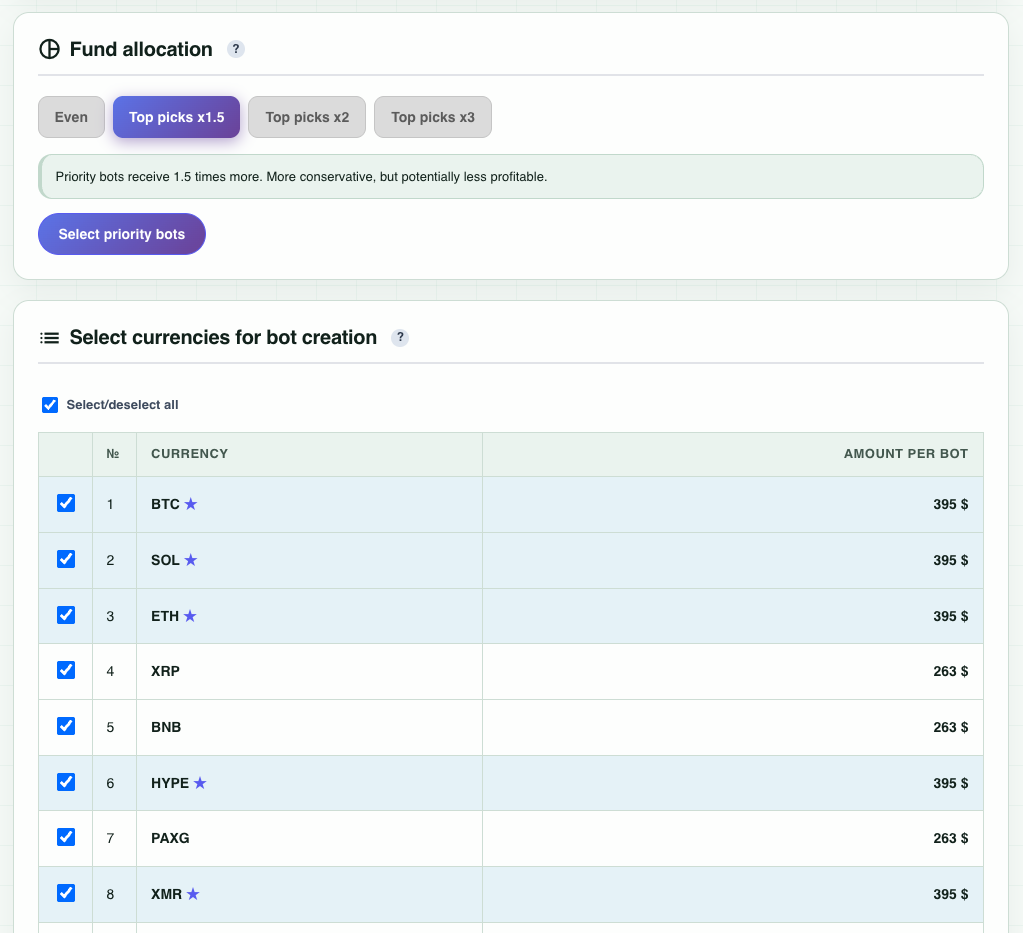Click the 263 $ amount in XRP row
The width and height of the screenshot is (1023, 933).
(951, 671)
